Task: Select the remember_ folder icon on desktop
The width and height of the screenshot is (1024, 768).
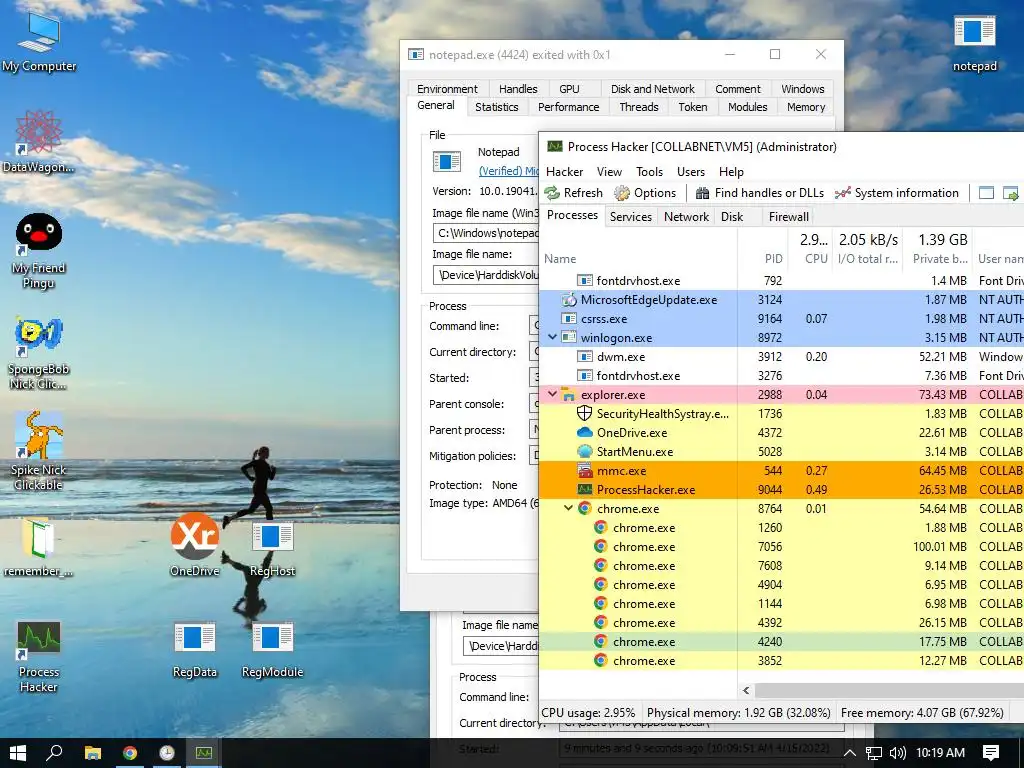Action: 39,547
